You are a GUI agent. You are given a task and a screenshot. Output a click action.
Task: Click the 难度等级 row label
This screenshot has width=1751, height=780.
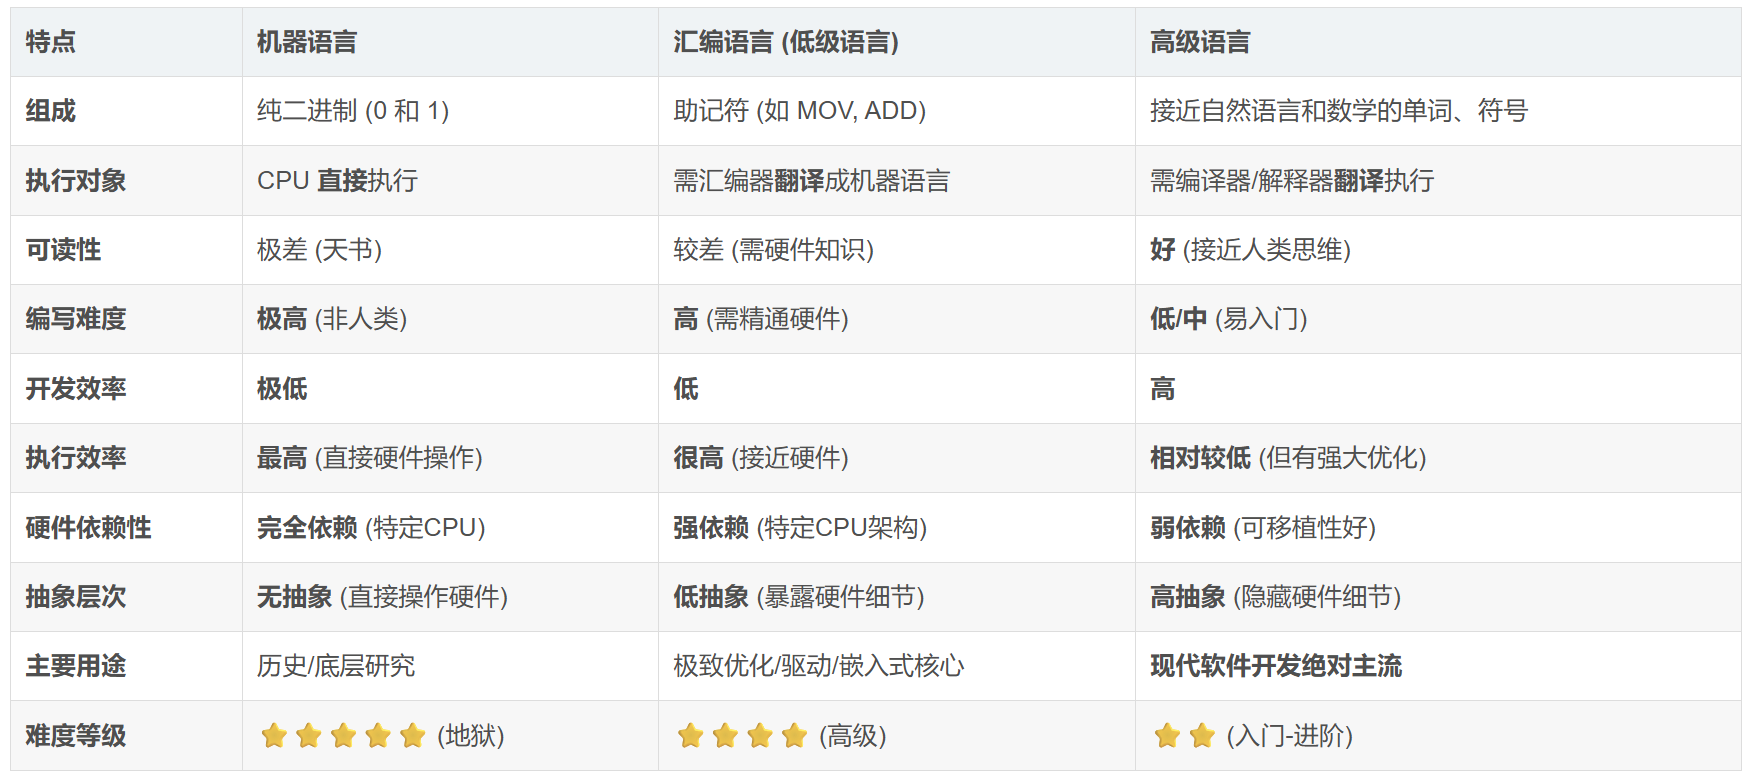coord(76,736)
